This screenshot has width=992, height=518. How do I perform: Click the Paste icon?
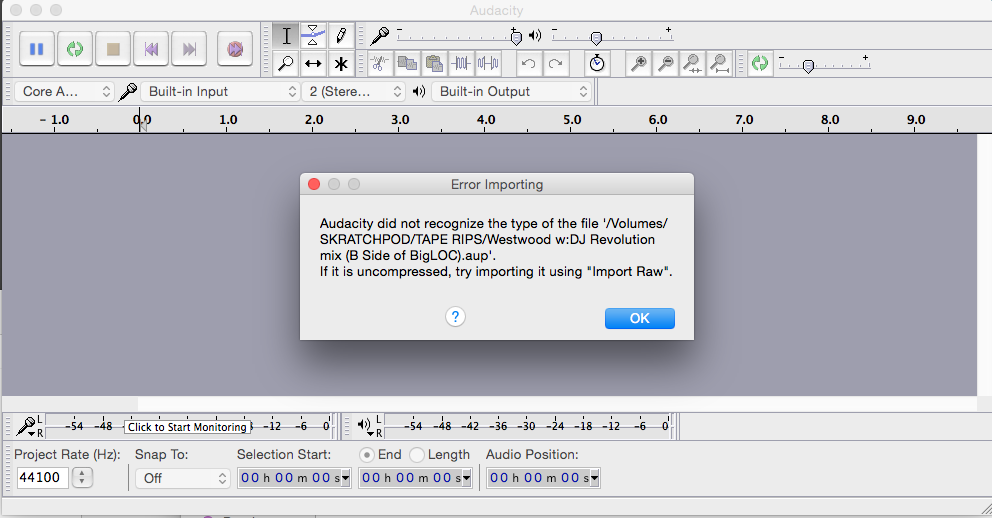[434, 63]
